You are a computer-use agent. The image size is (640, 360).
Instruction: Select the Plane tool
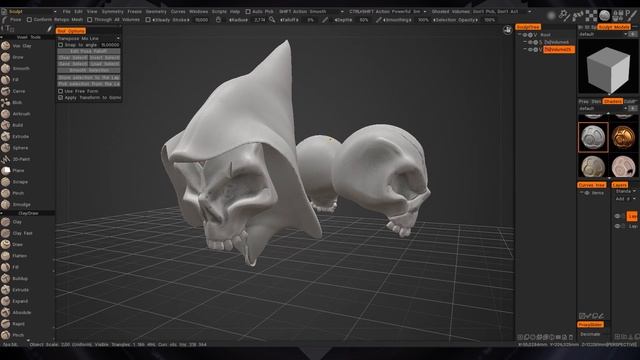[13, 170]
